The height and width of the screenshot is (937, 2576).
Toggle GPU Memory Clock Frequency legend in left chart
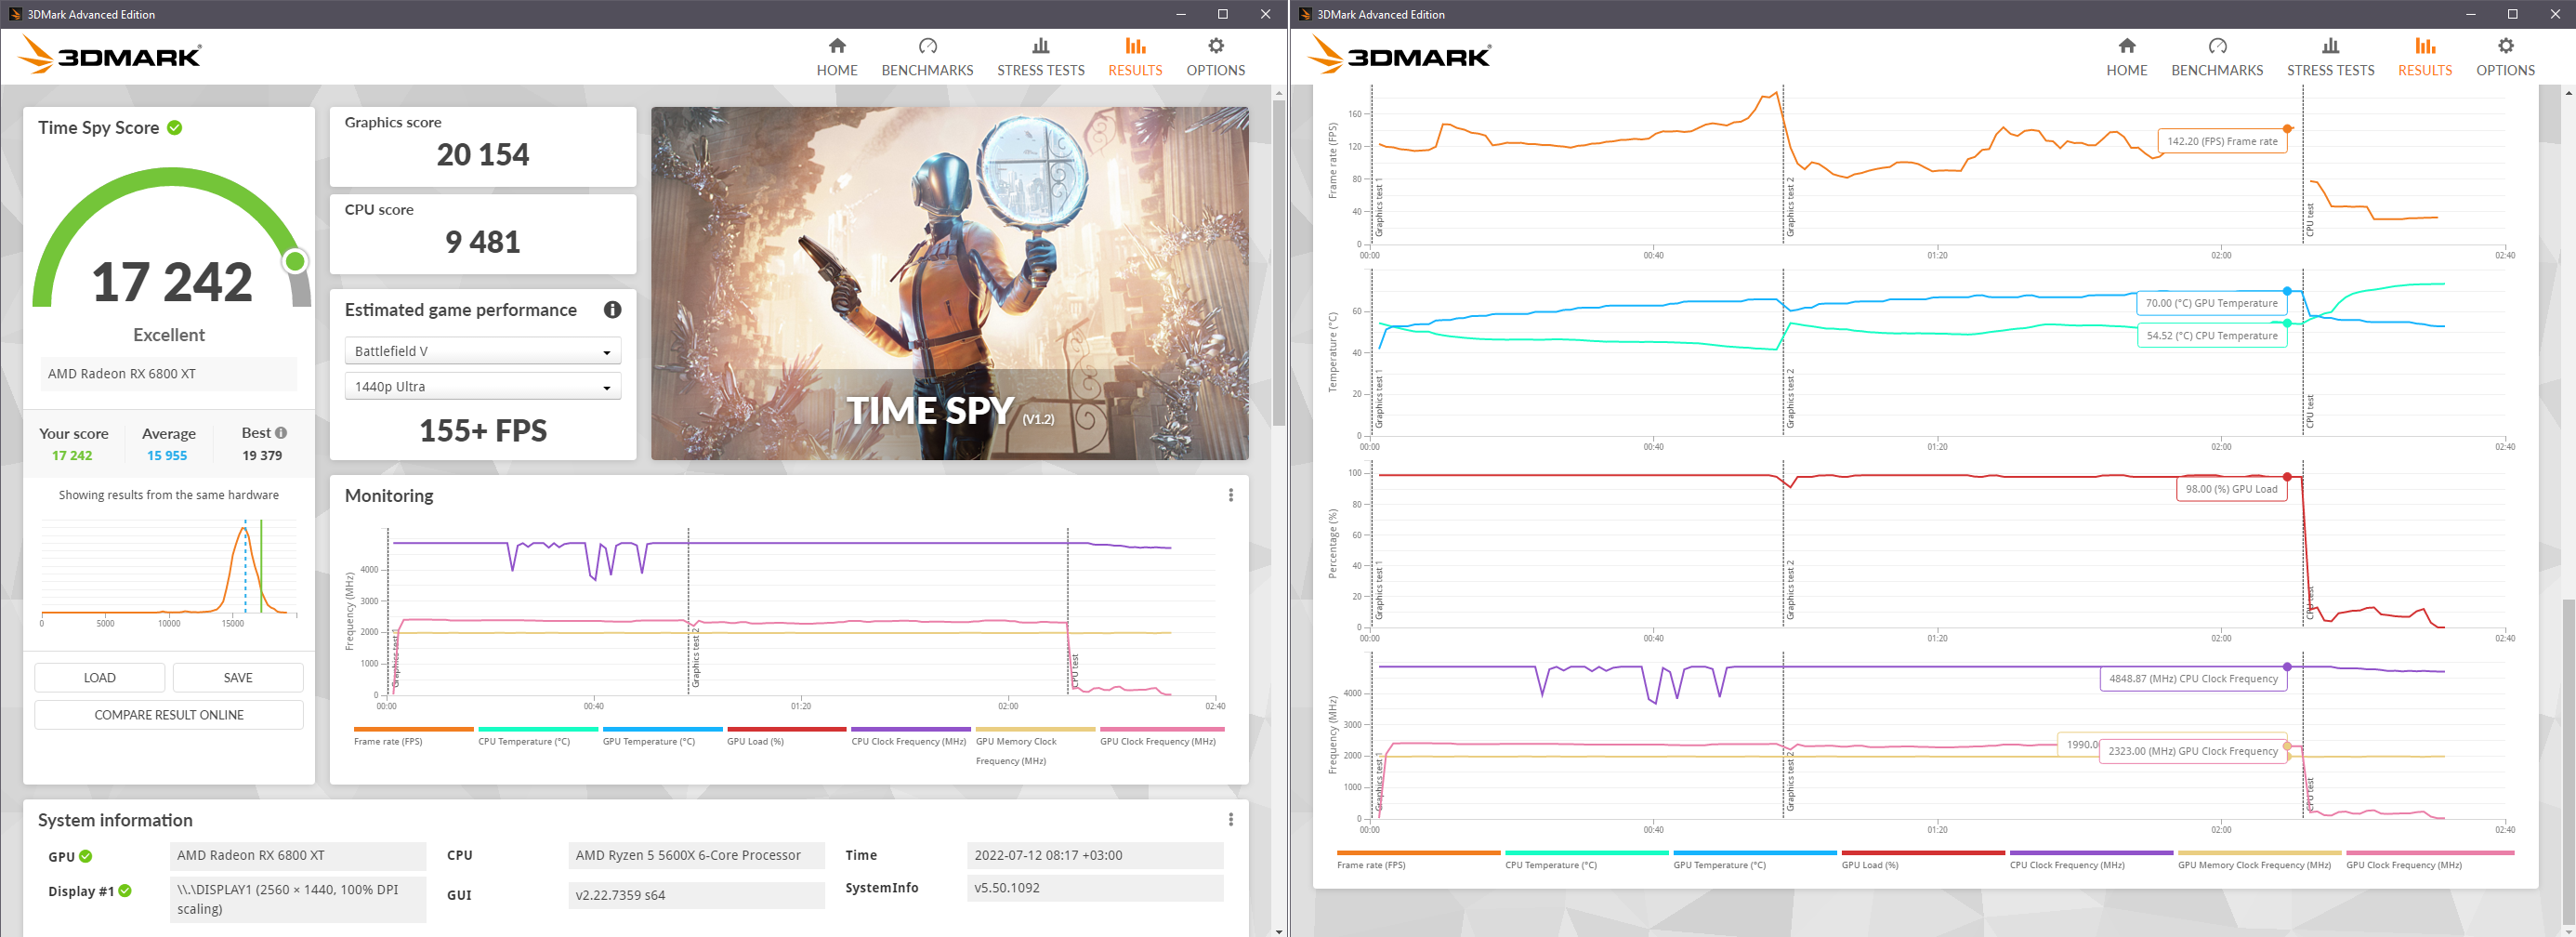[1035, 746]
